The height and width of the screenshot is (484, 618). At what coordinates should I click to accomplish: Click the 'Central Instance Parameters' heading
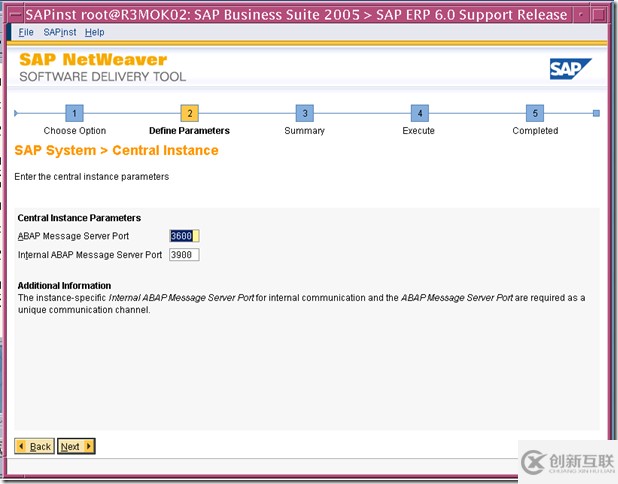click(79, 218)
